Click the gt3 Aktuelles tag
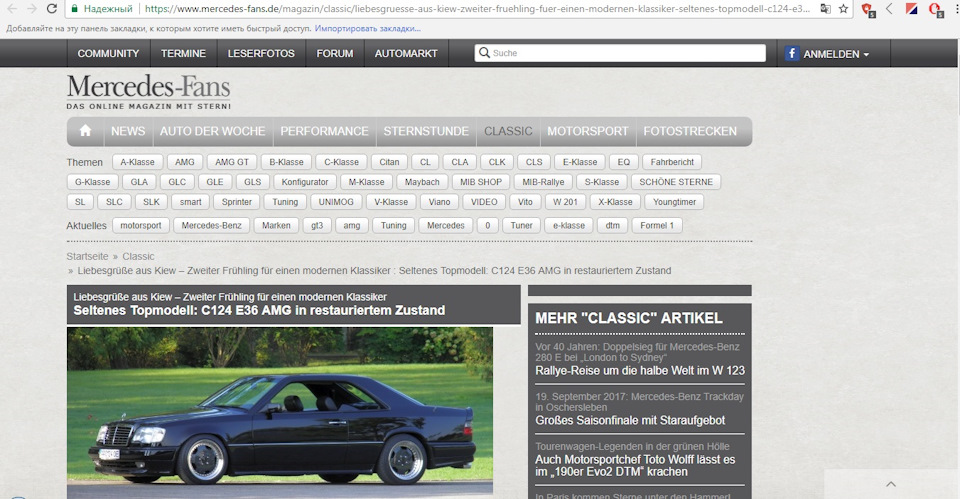The image size is (960, 499). [317, 225]
